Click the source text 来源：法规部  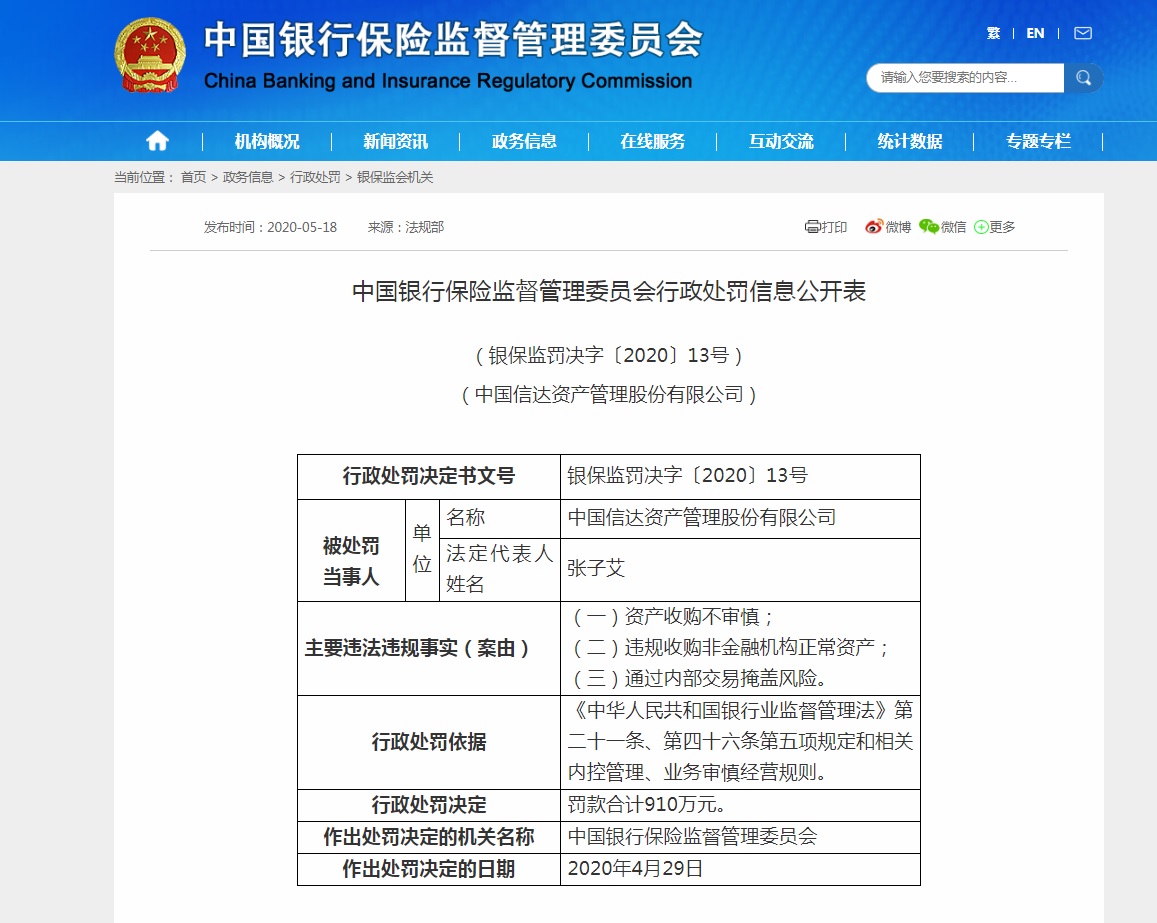(x=406, y=227)
